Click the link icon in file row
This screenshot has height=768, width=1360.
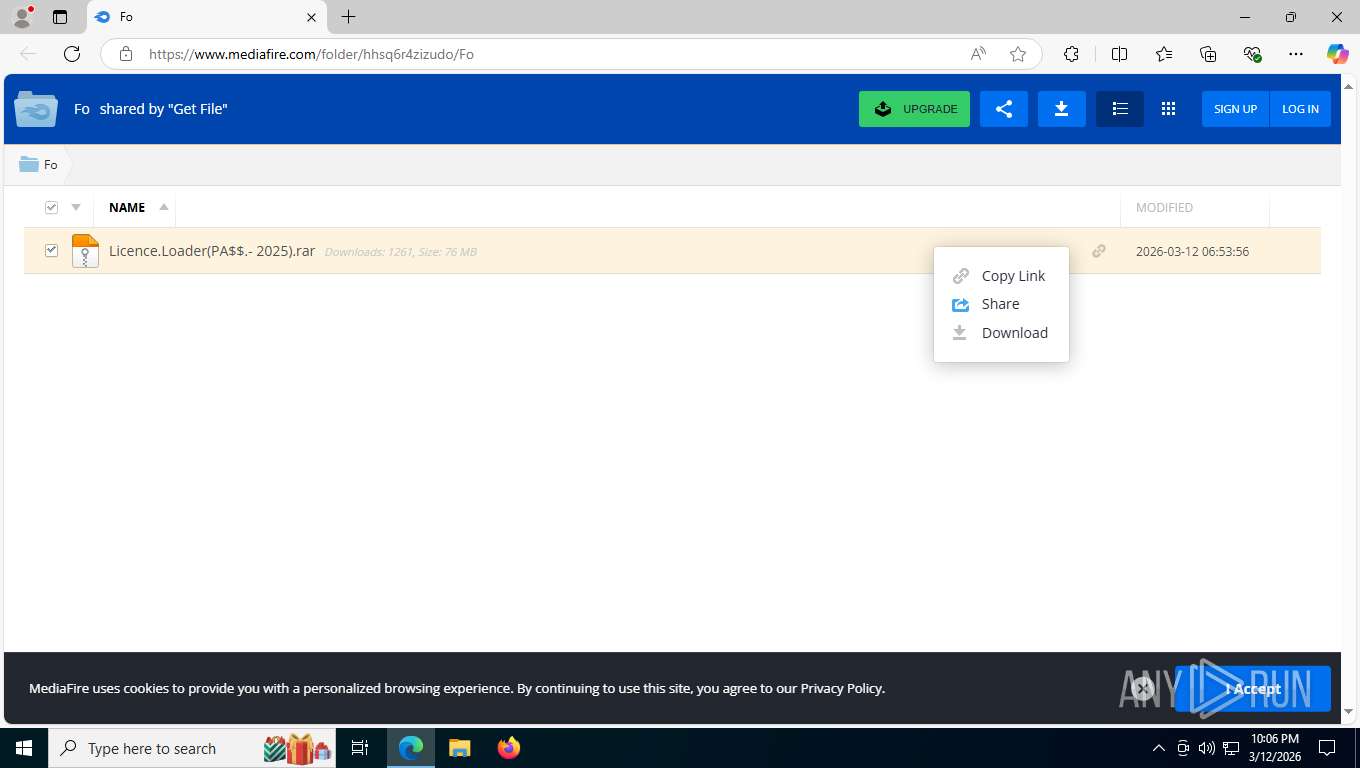pyautogui.click(x=1099, y=251)
